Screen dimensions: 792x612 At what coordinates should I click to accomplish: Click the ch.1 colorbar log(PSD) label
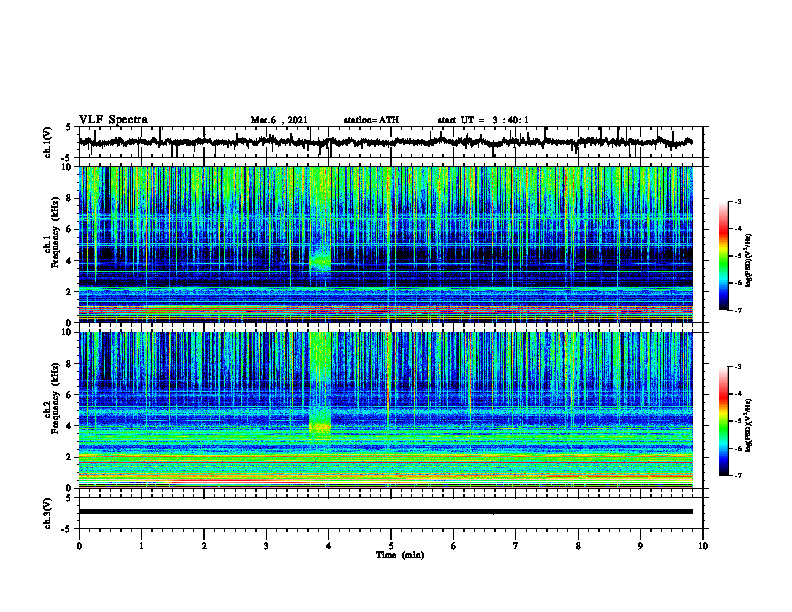[x=749, y=260]
